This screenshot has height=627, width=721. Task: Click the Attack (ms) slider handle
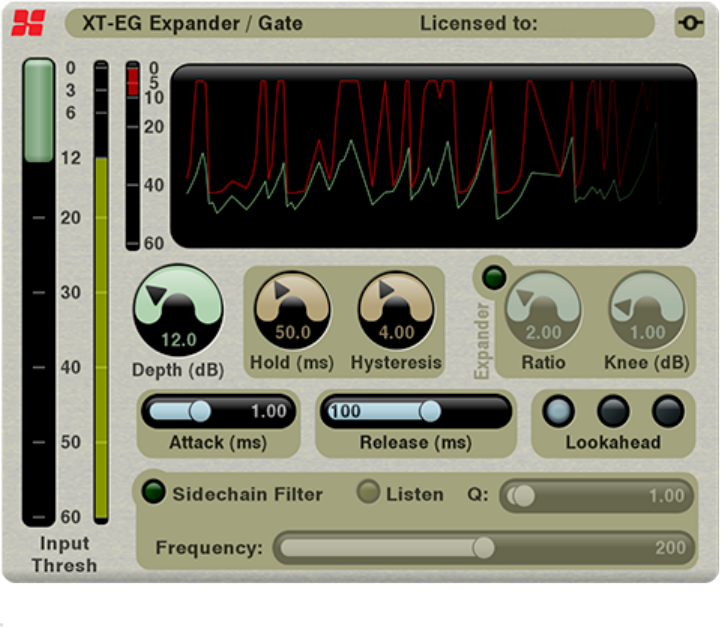(x=200, y=411)
